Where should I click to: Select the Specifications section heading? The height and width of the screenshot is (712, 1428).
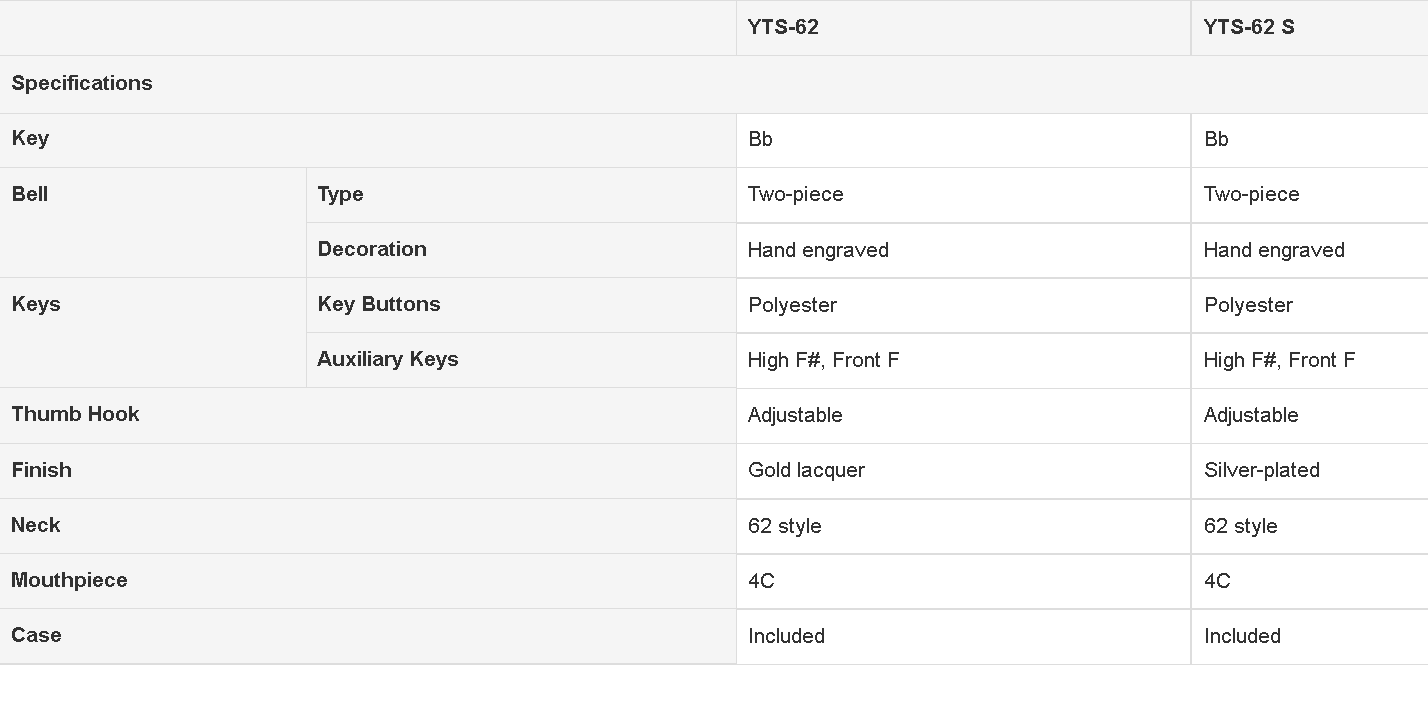point(82,83)
